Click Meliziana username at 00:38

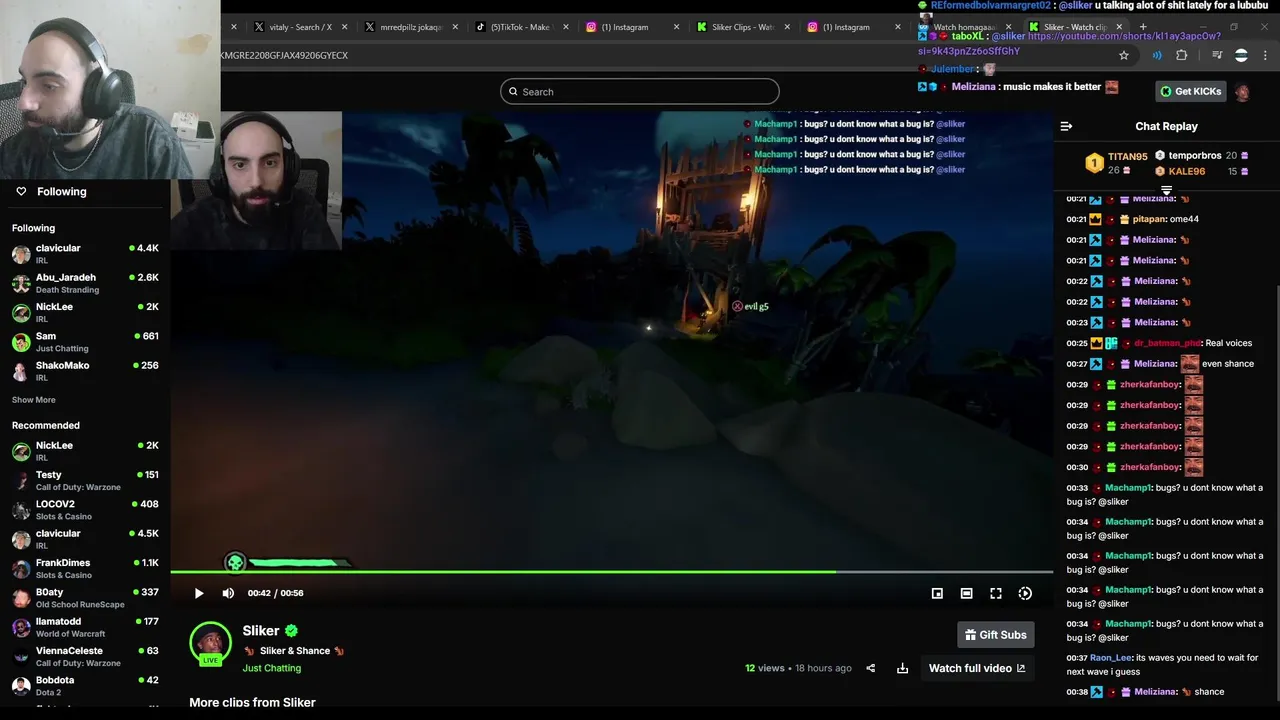coord(1155,692)
